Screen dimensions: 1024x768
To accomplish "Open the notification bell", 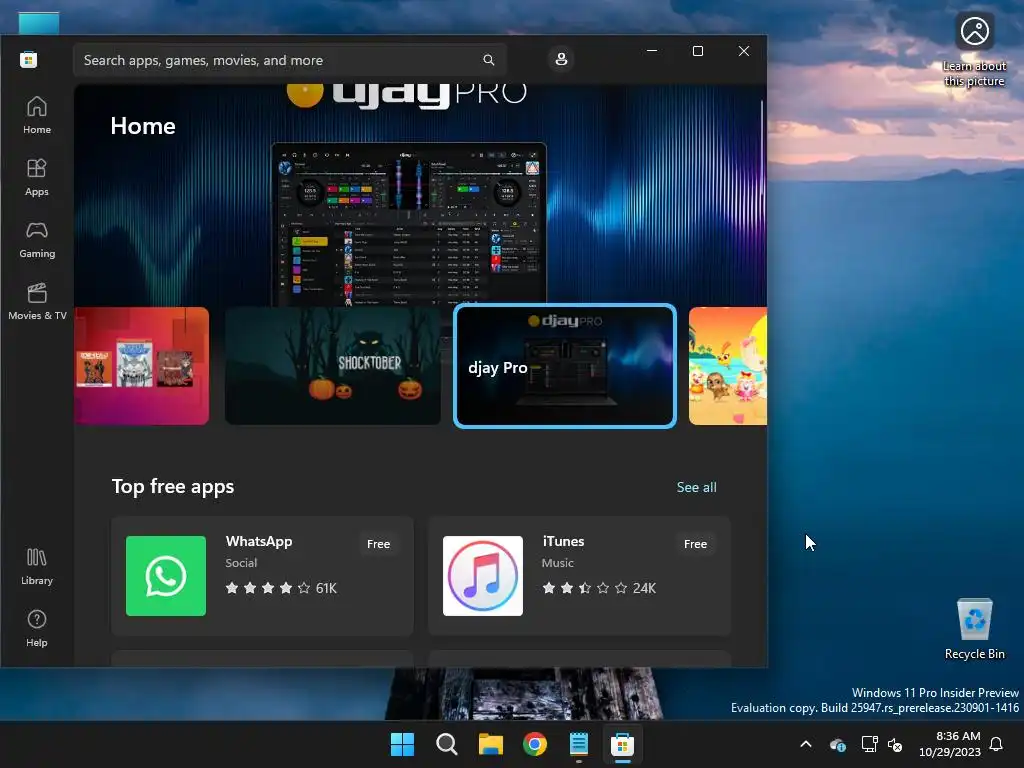I will [997, 744].
